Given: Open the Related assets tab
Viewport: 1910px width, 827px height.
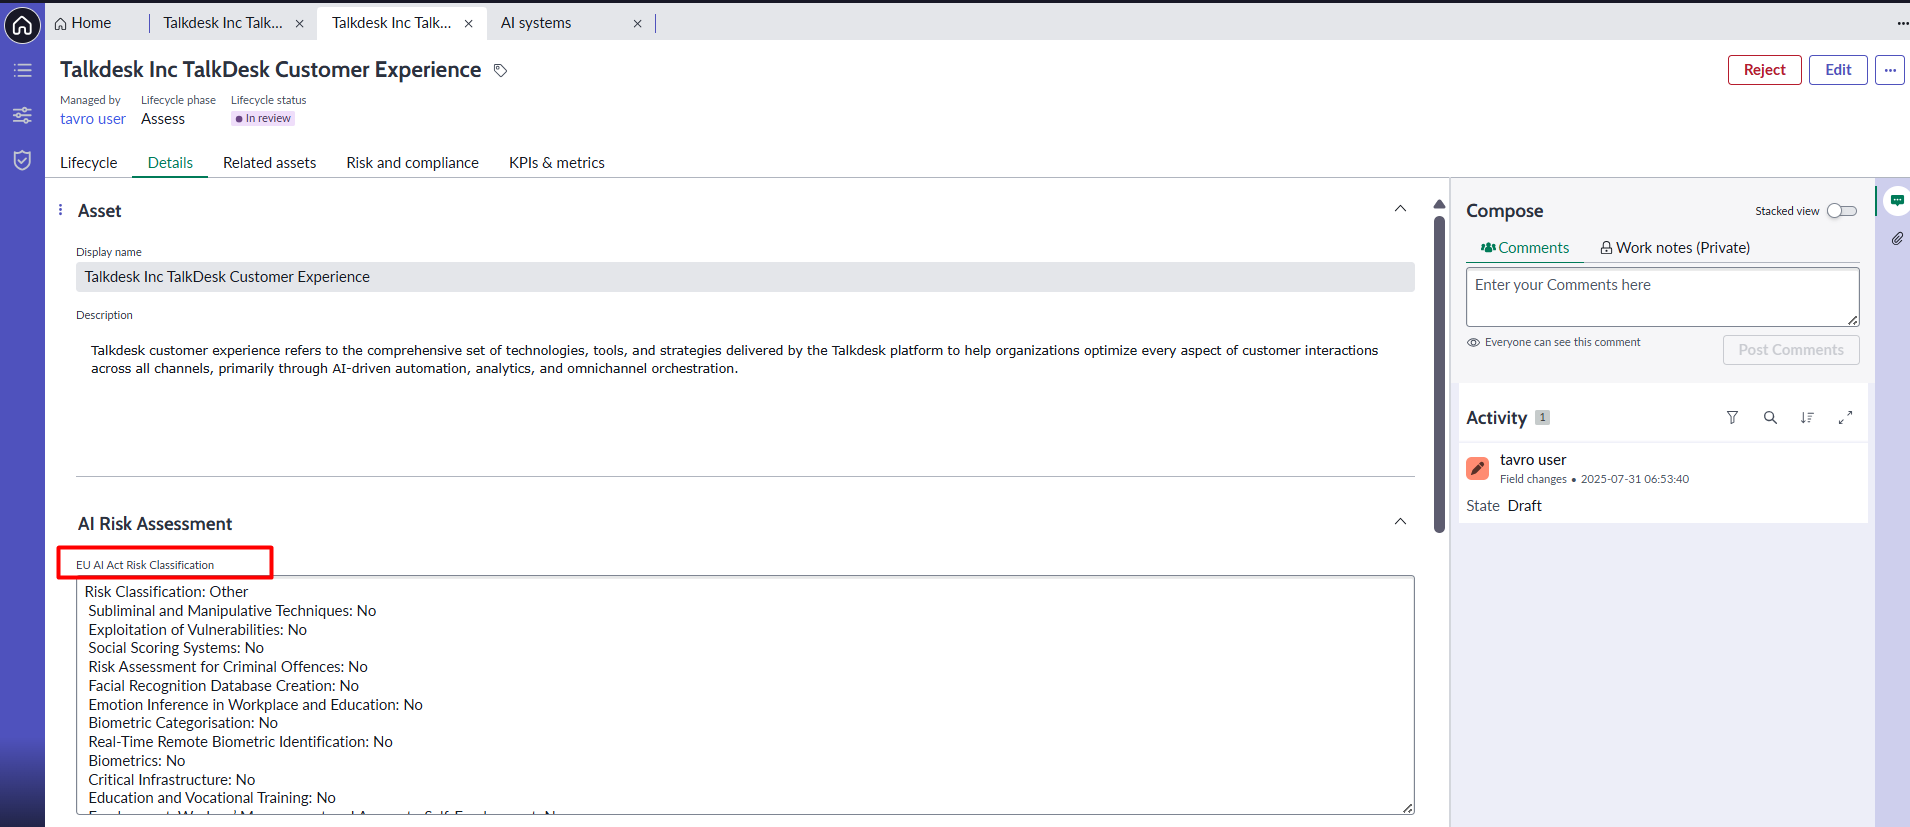Looking at the screenshot, I should [x=270, y=163].
